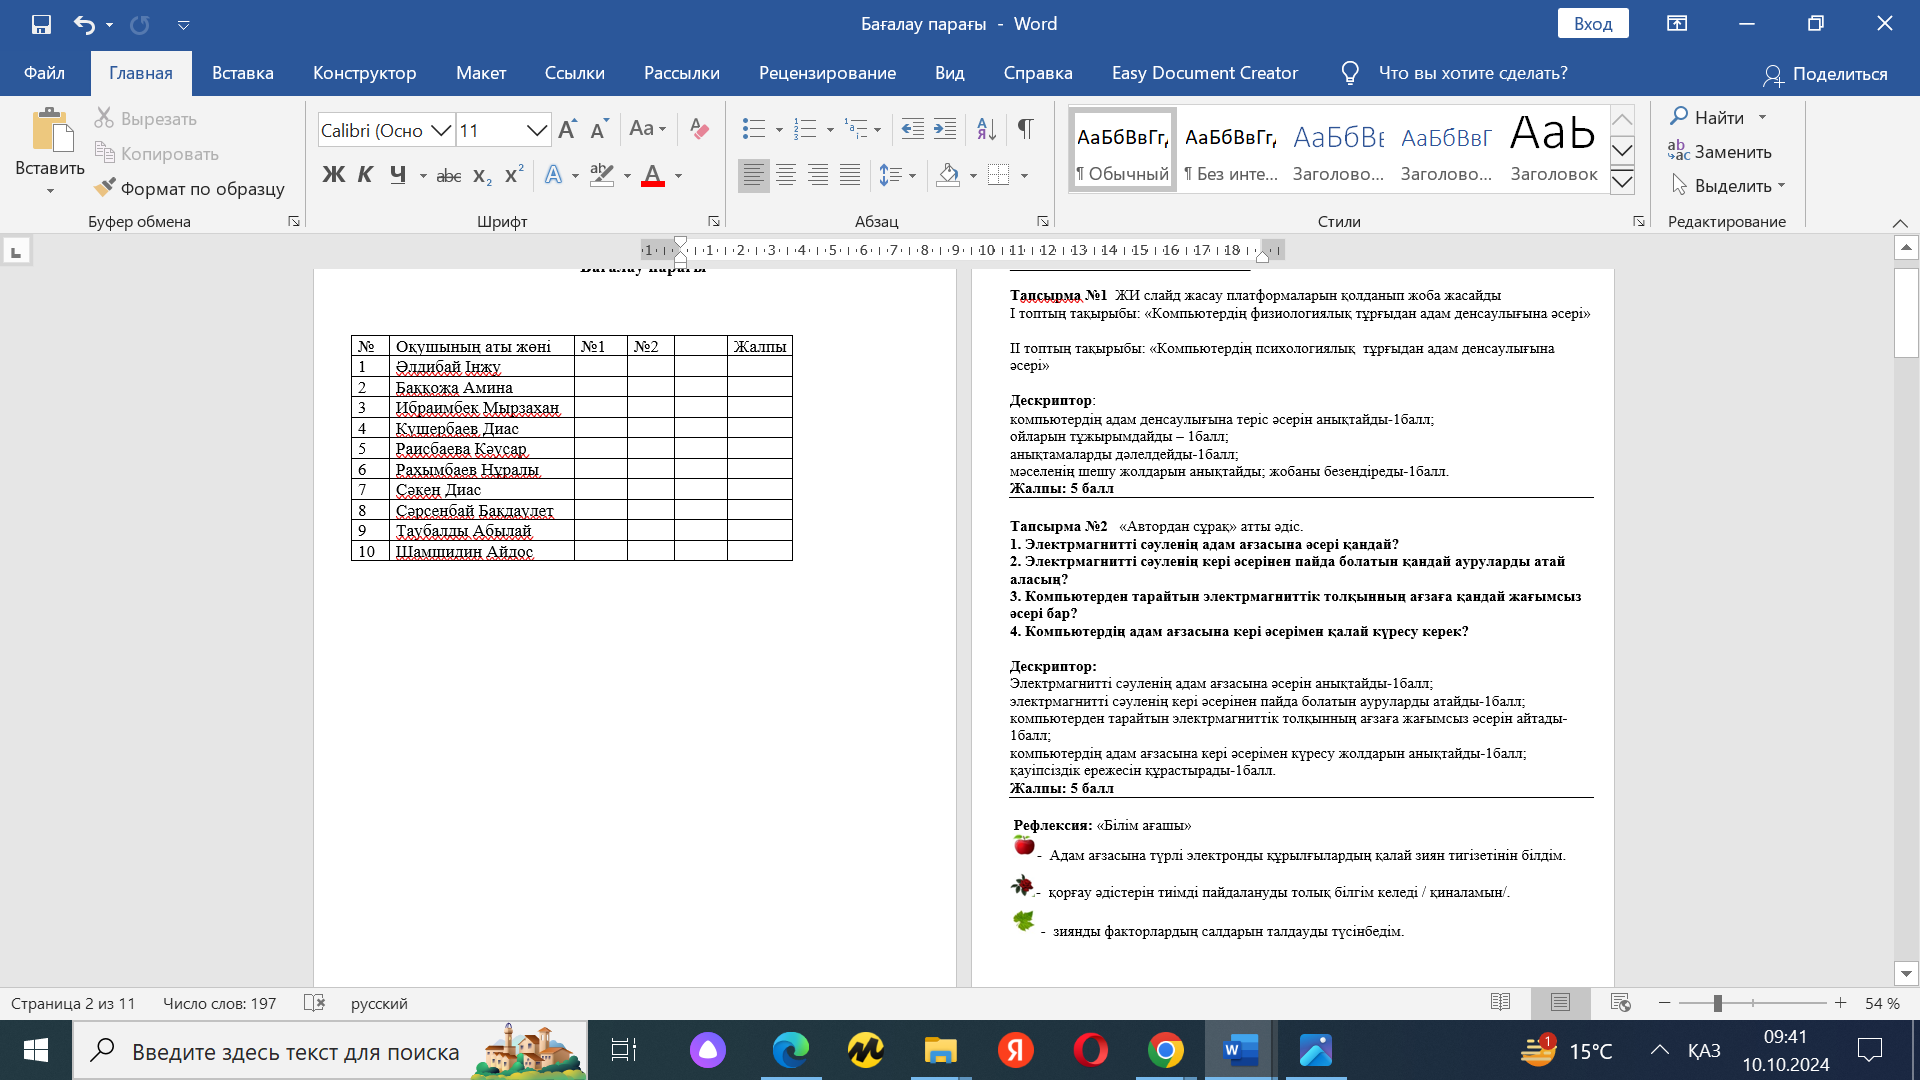The height and width of the screenshot is (1080, 1920).
Task: Click the Поделиться share button
Action: (1825, 74)
